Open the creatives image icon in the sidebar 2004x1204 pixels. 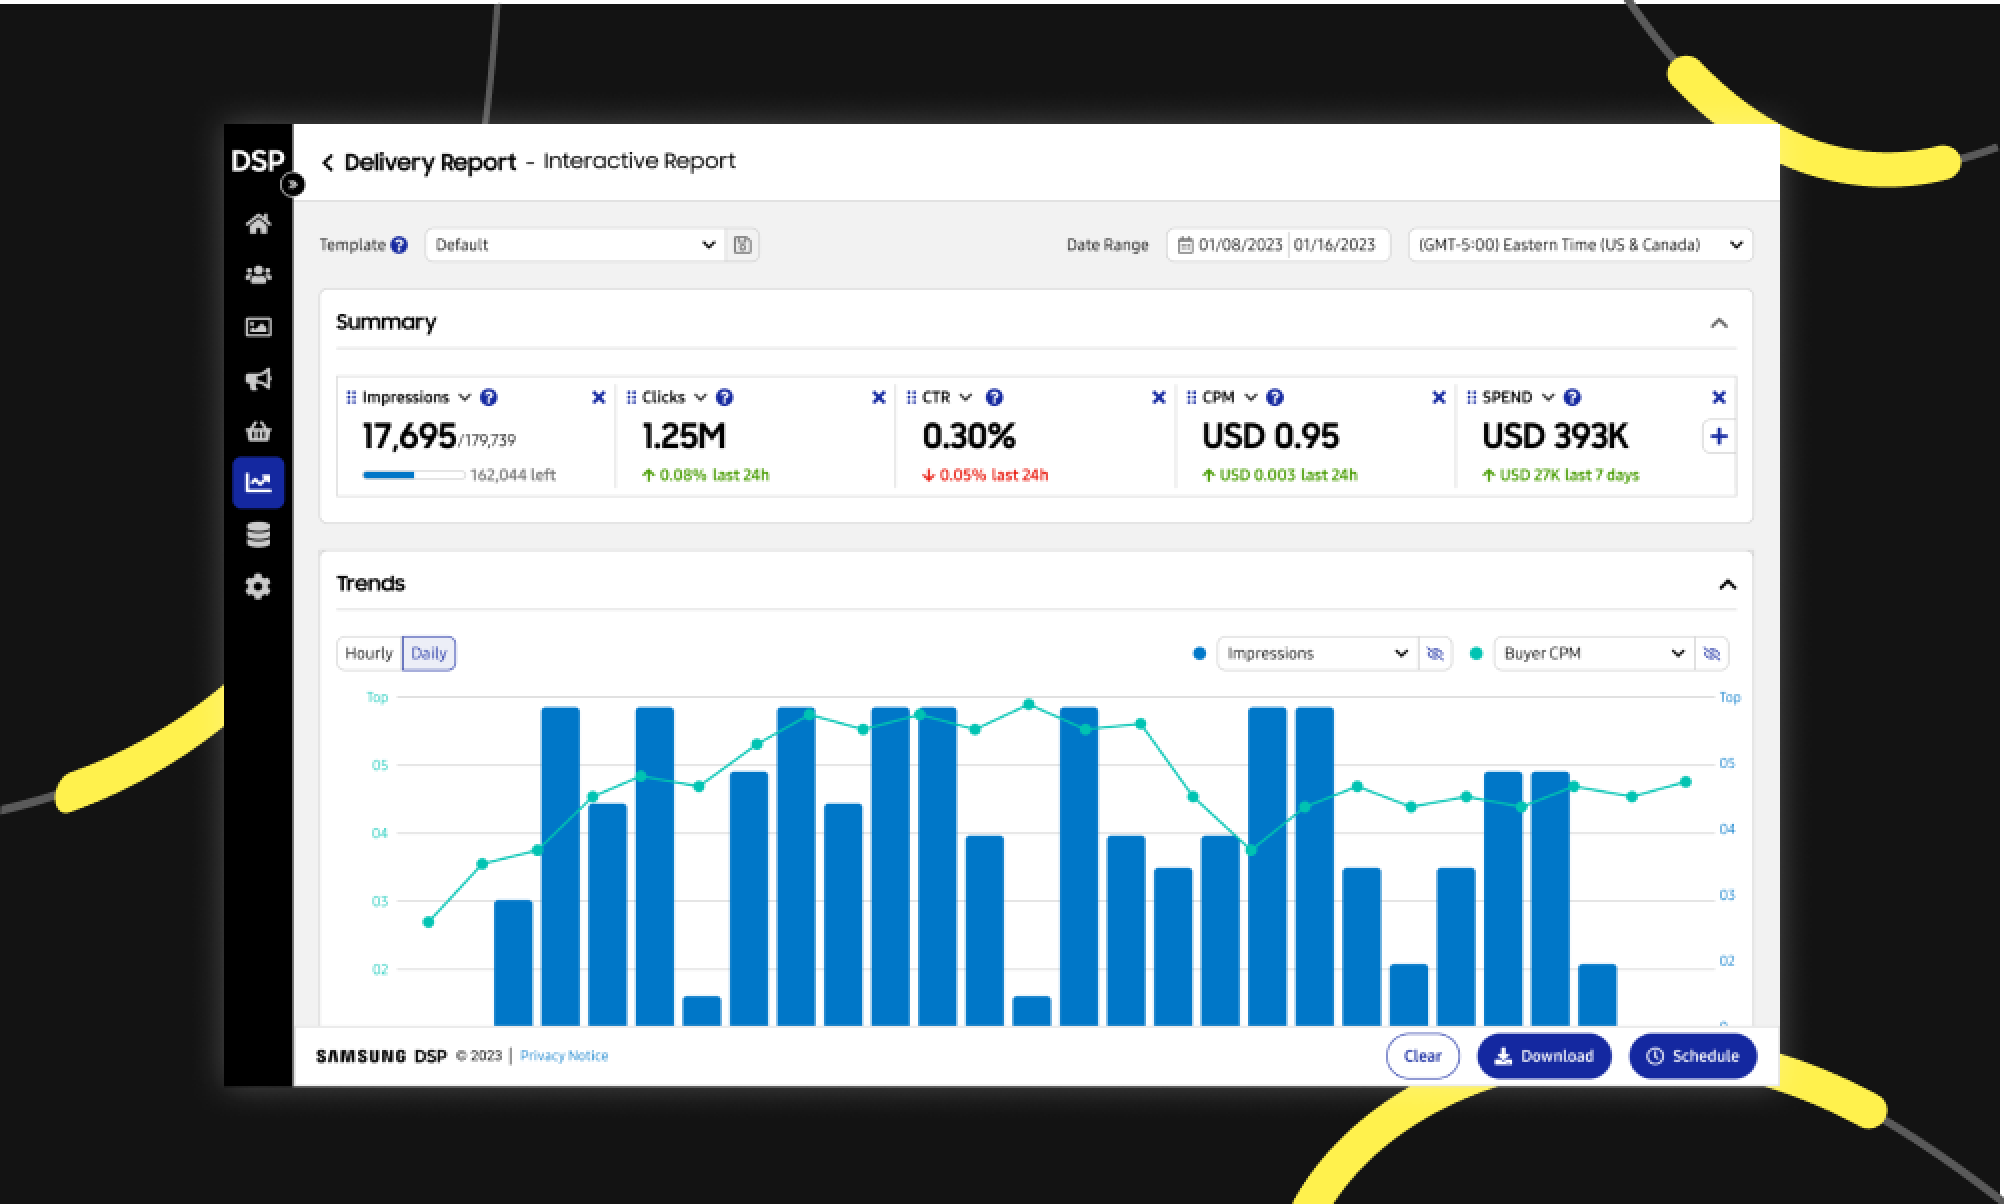(x=258, y=327)
